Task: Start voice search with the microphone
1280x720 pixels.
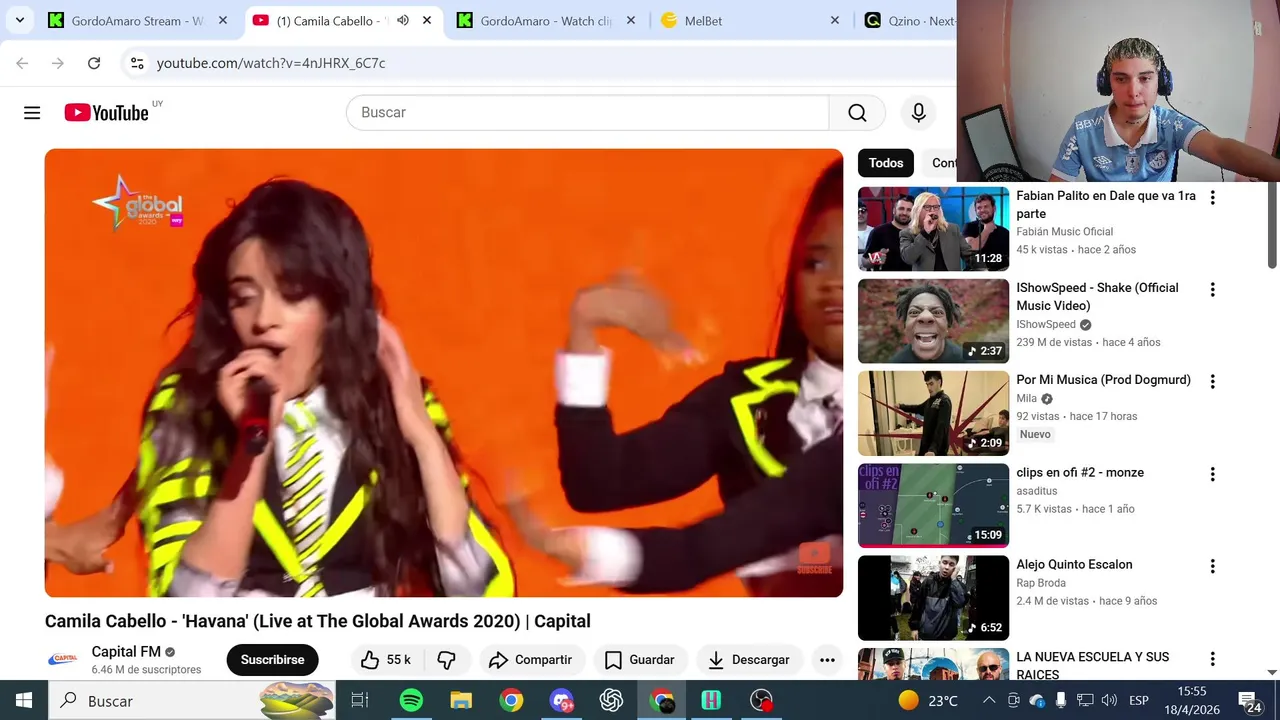Action: point(918,113)
